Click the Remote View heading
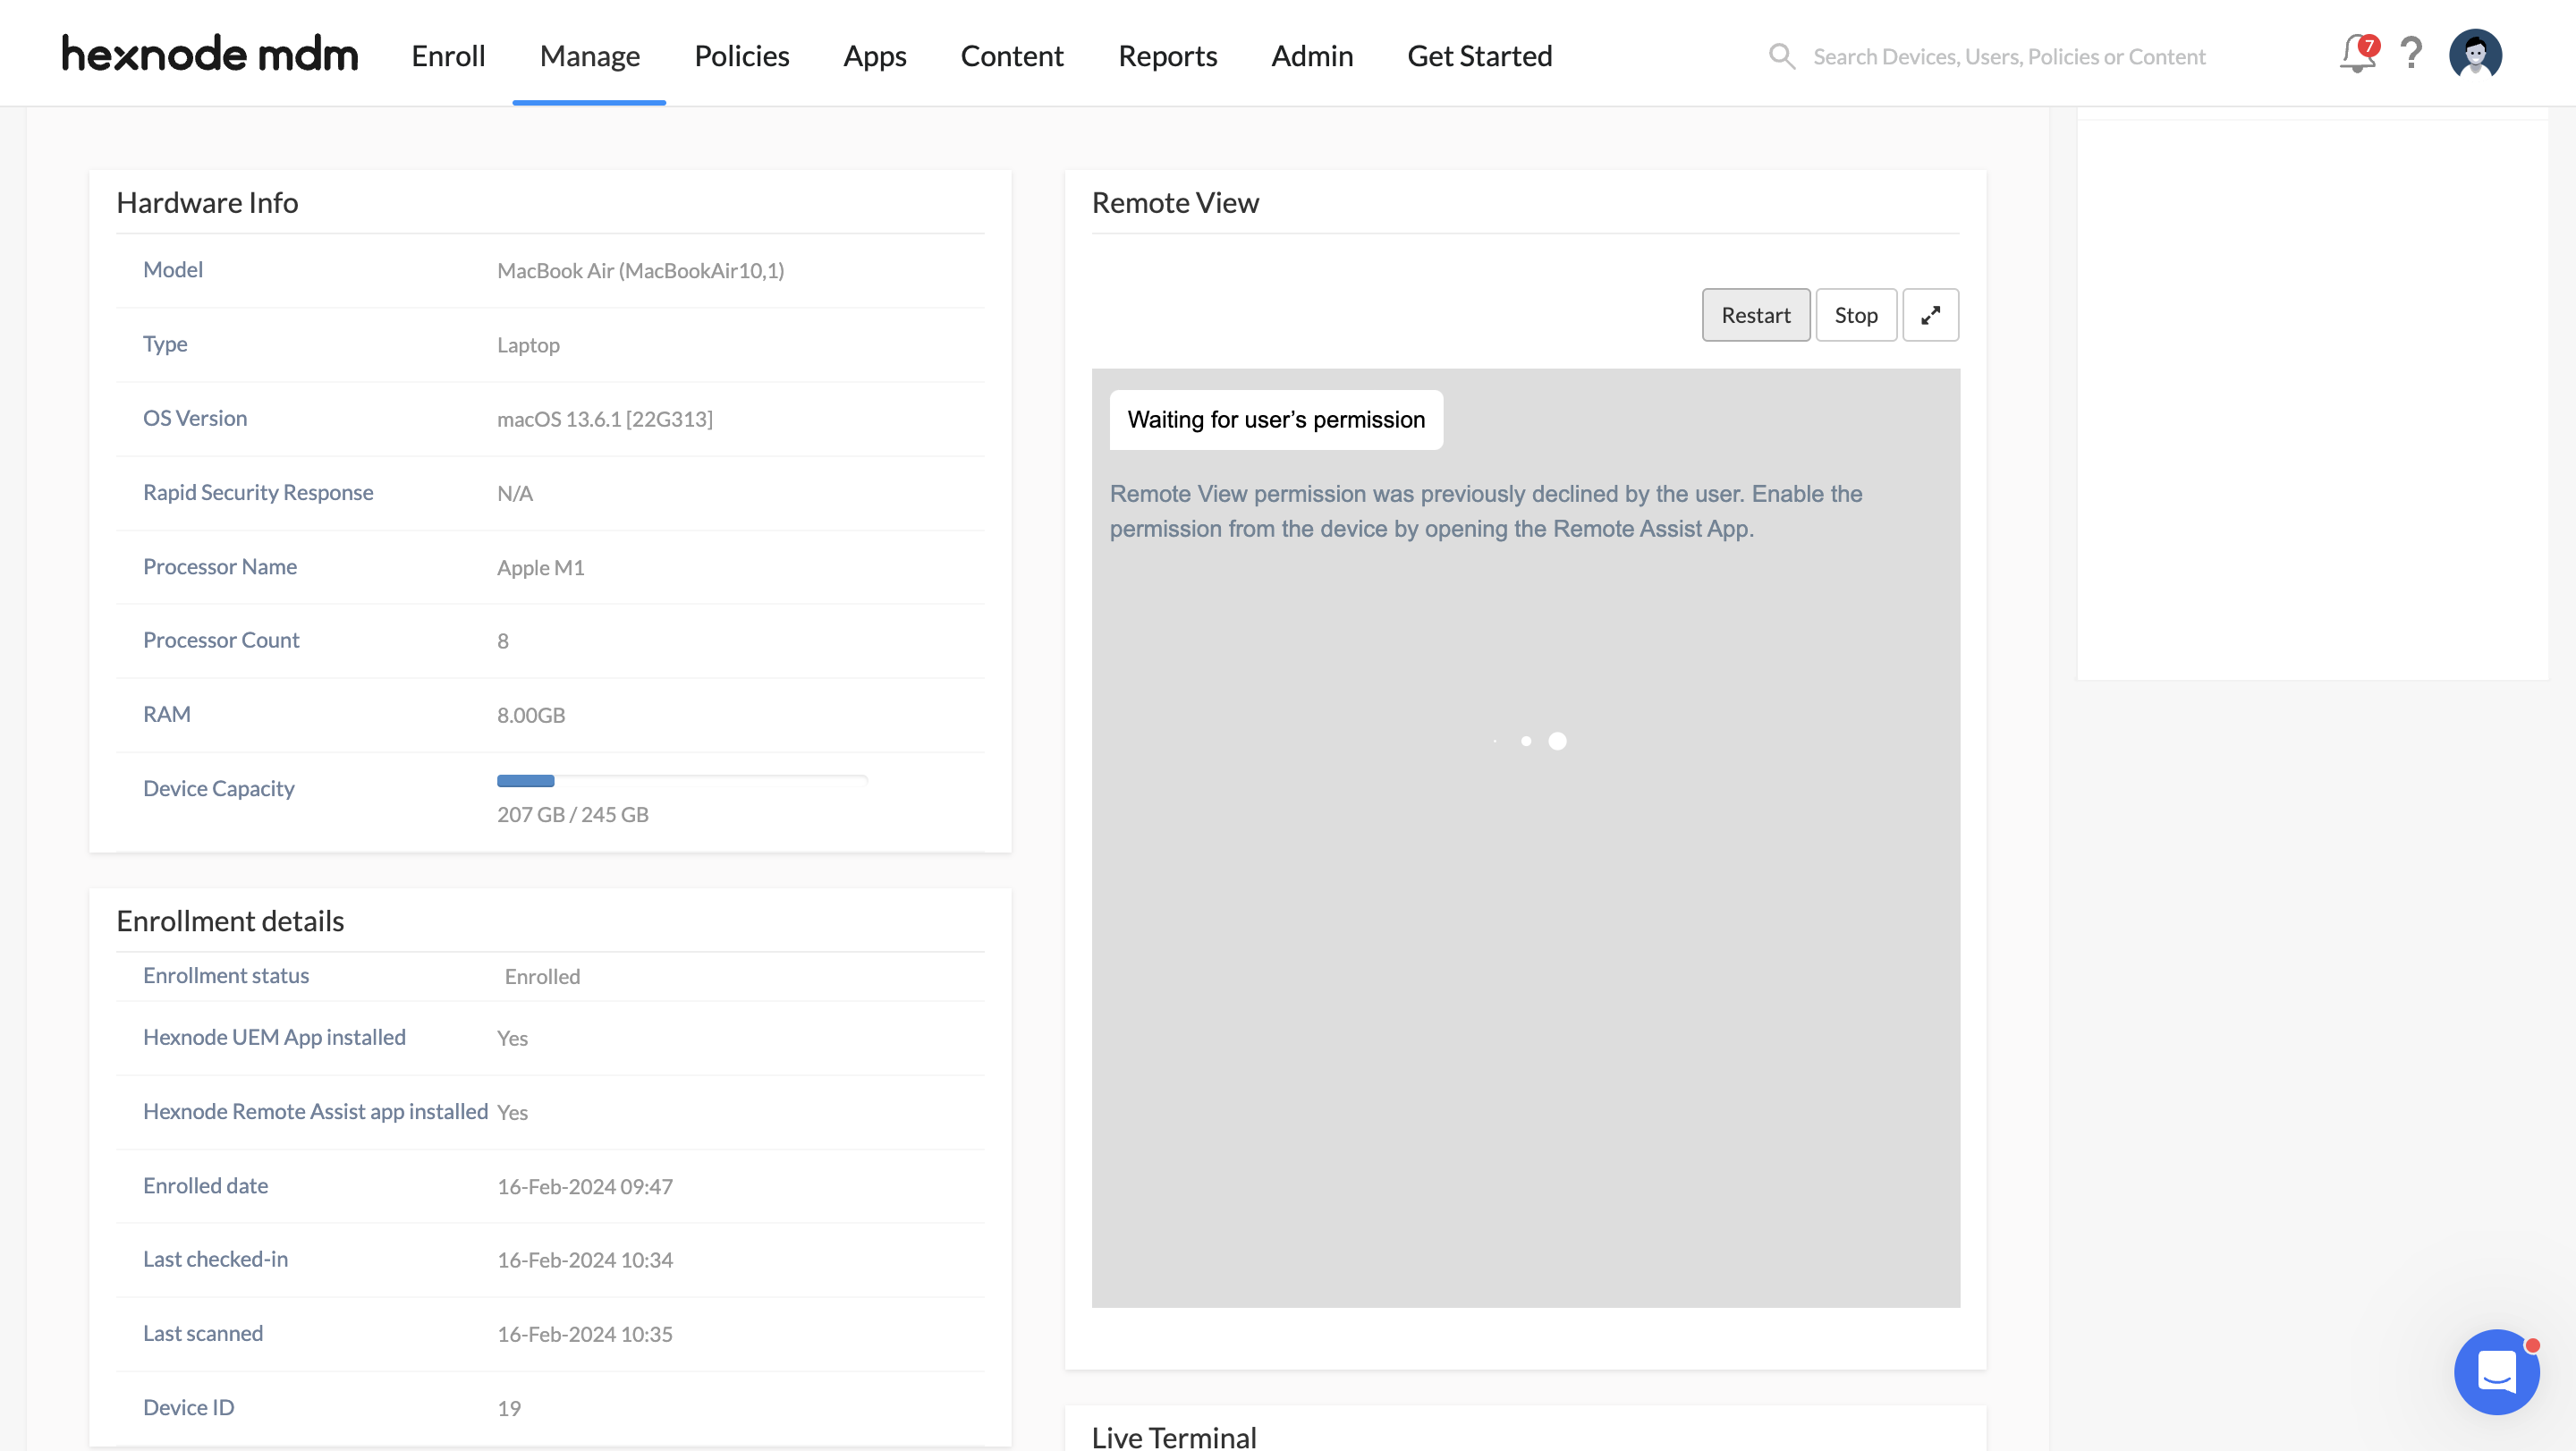This screenshot has height=1451, width=2576. 1175,202
